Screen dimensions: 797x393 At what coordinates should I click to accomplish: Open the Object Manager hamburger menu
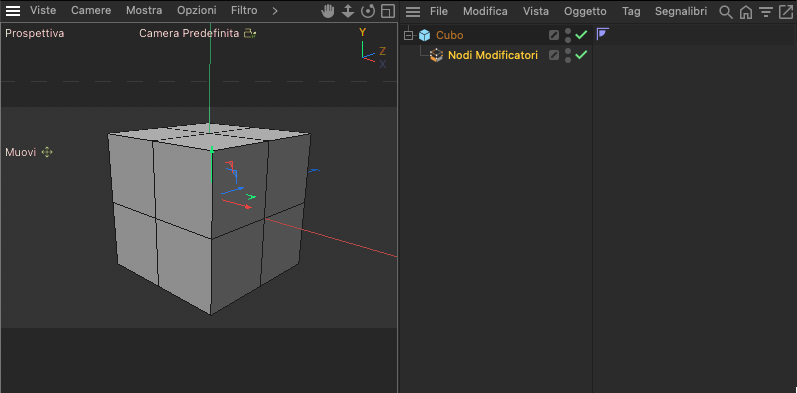pos(413,11)
